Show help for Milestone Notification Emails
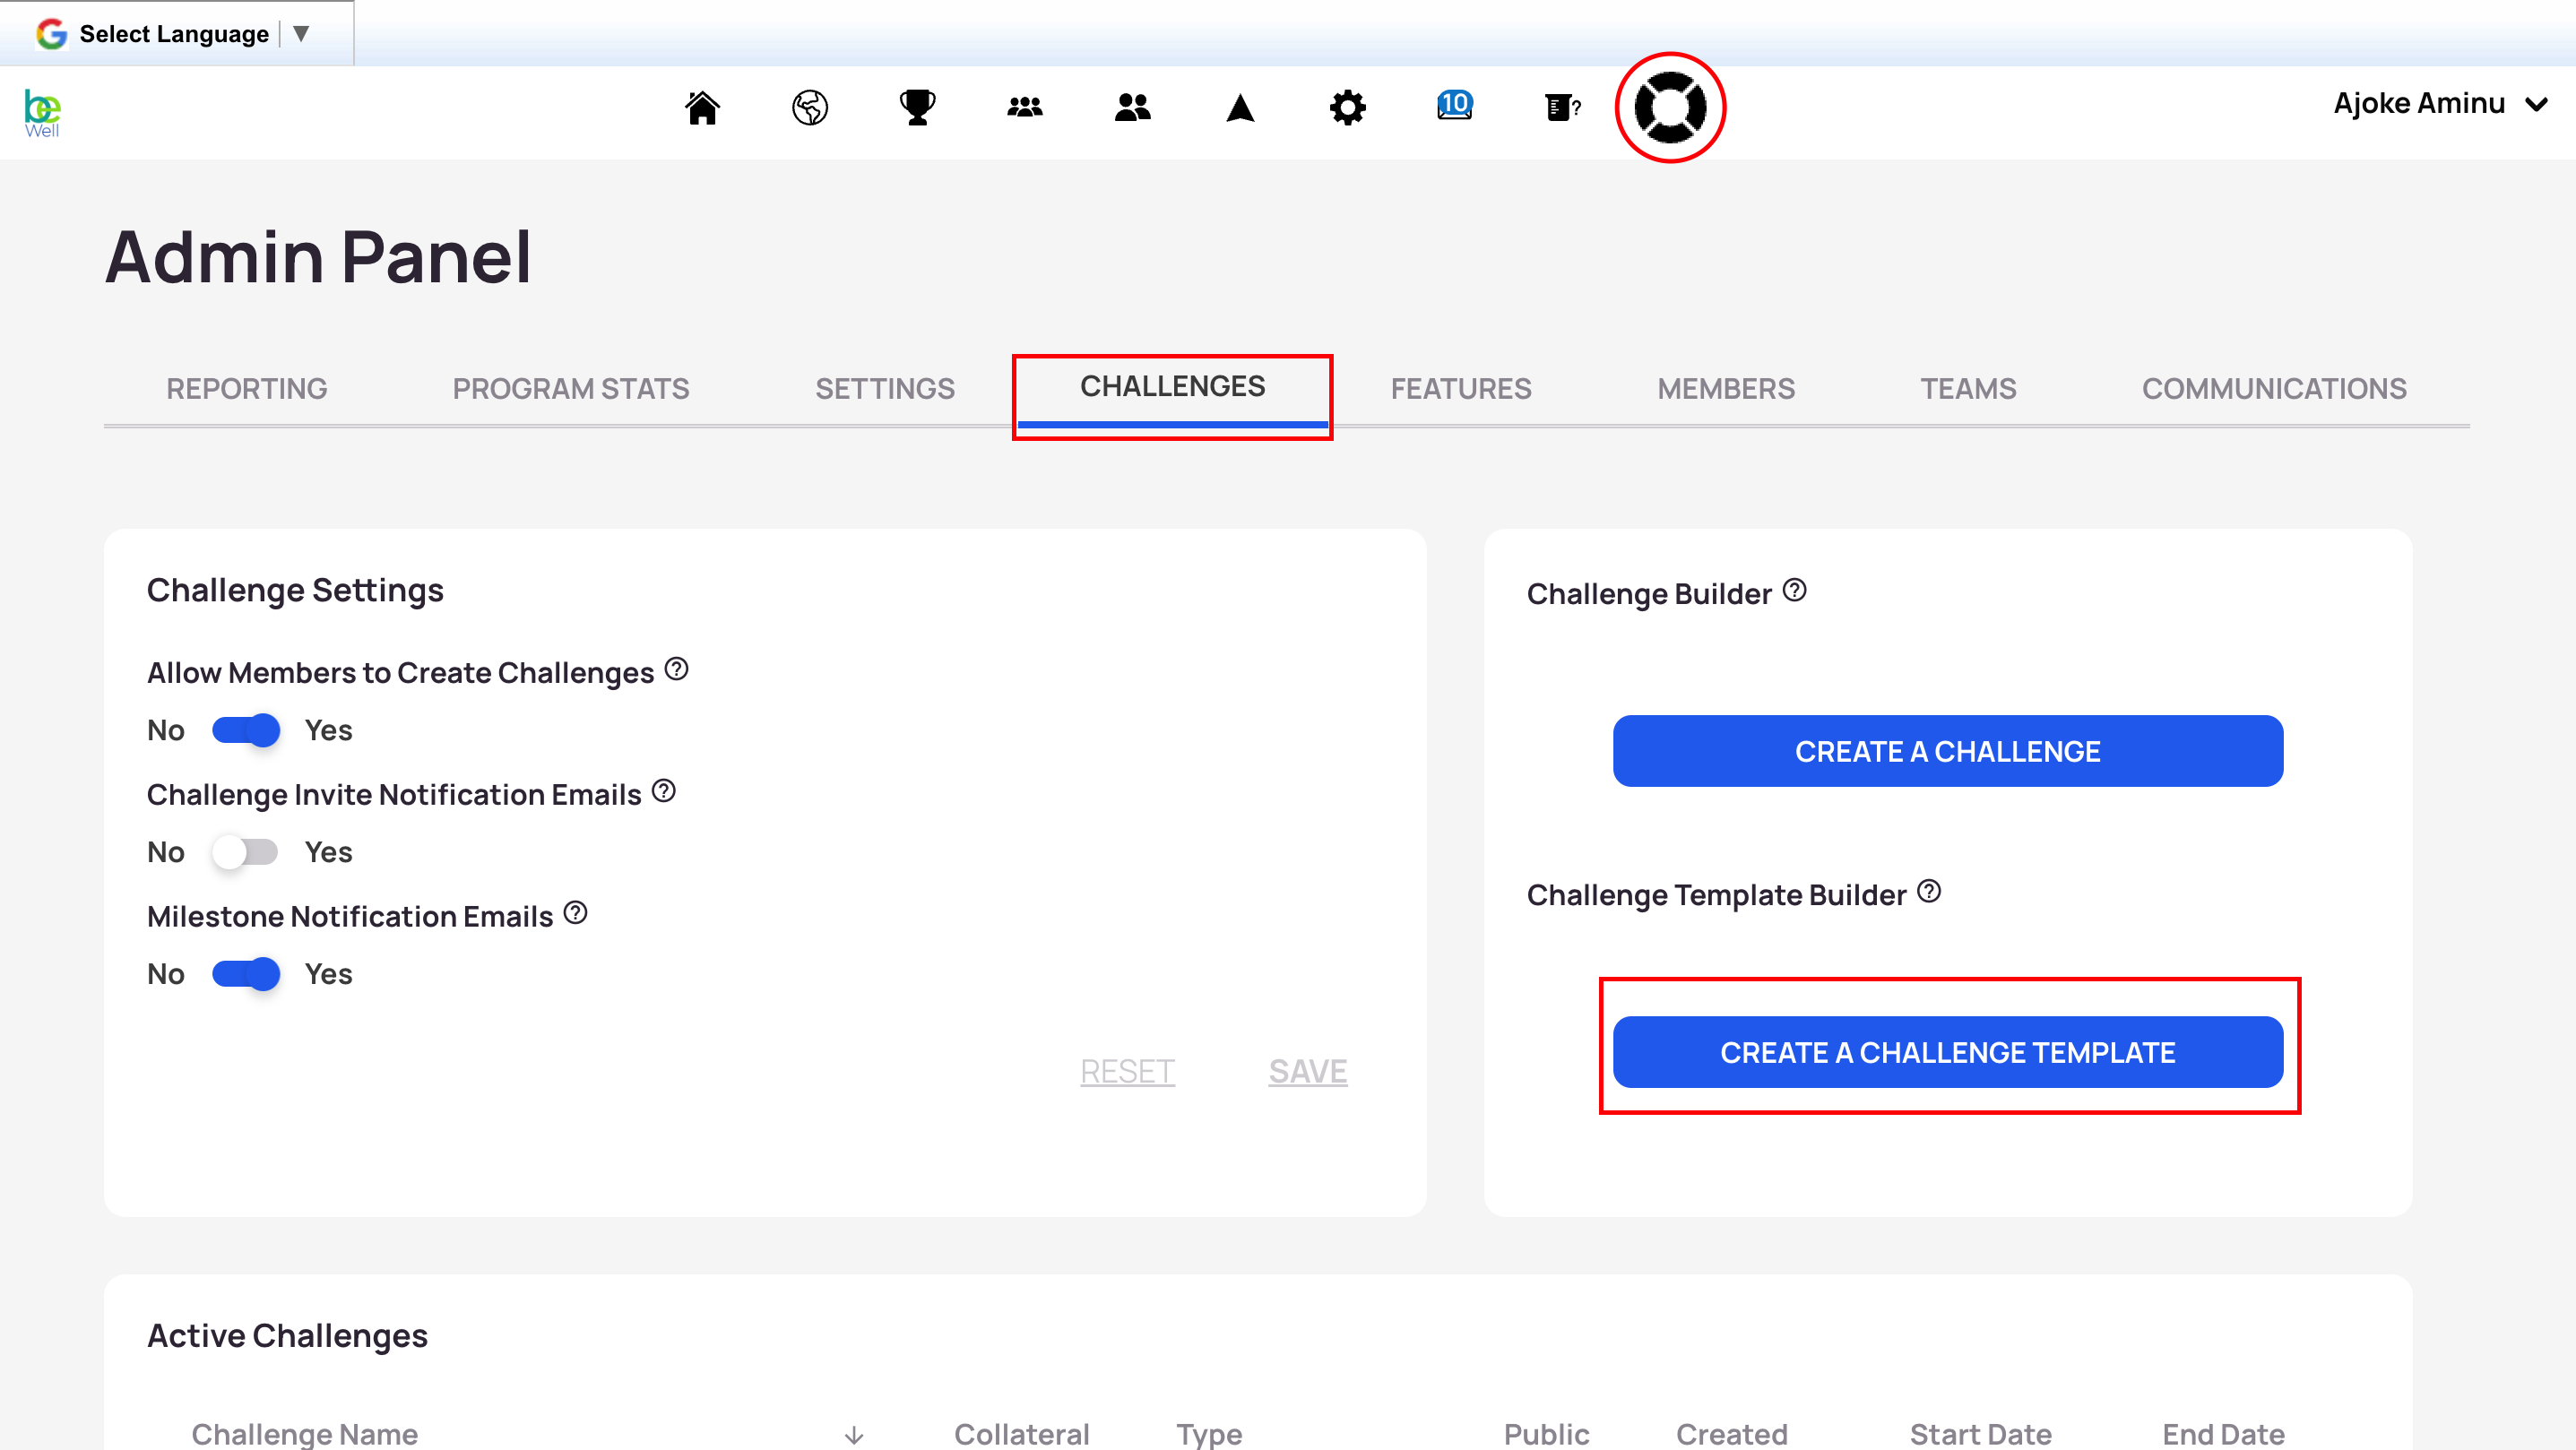Image resolution: width=2576 pixels, height=1450 pixels. 576,913
